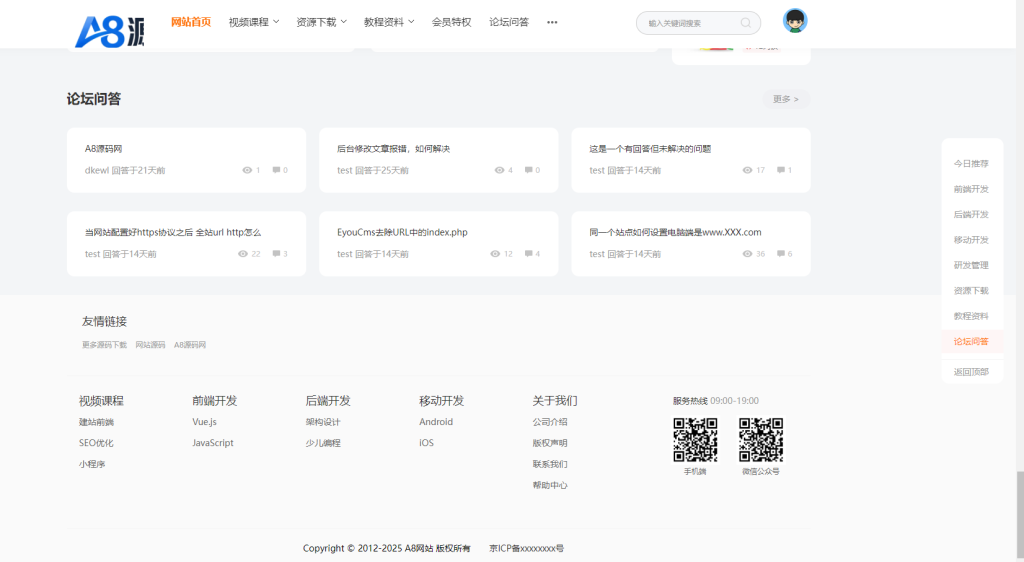Viewport: 1024px width, 562px height.
Task: Click the 建站前端 footer link
Action: (x=96, y=422)
